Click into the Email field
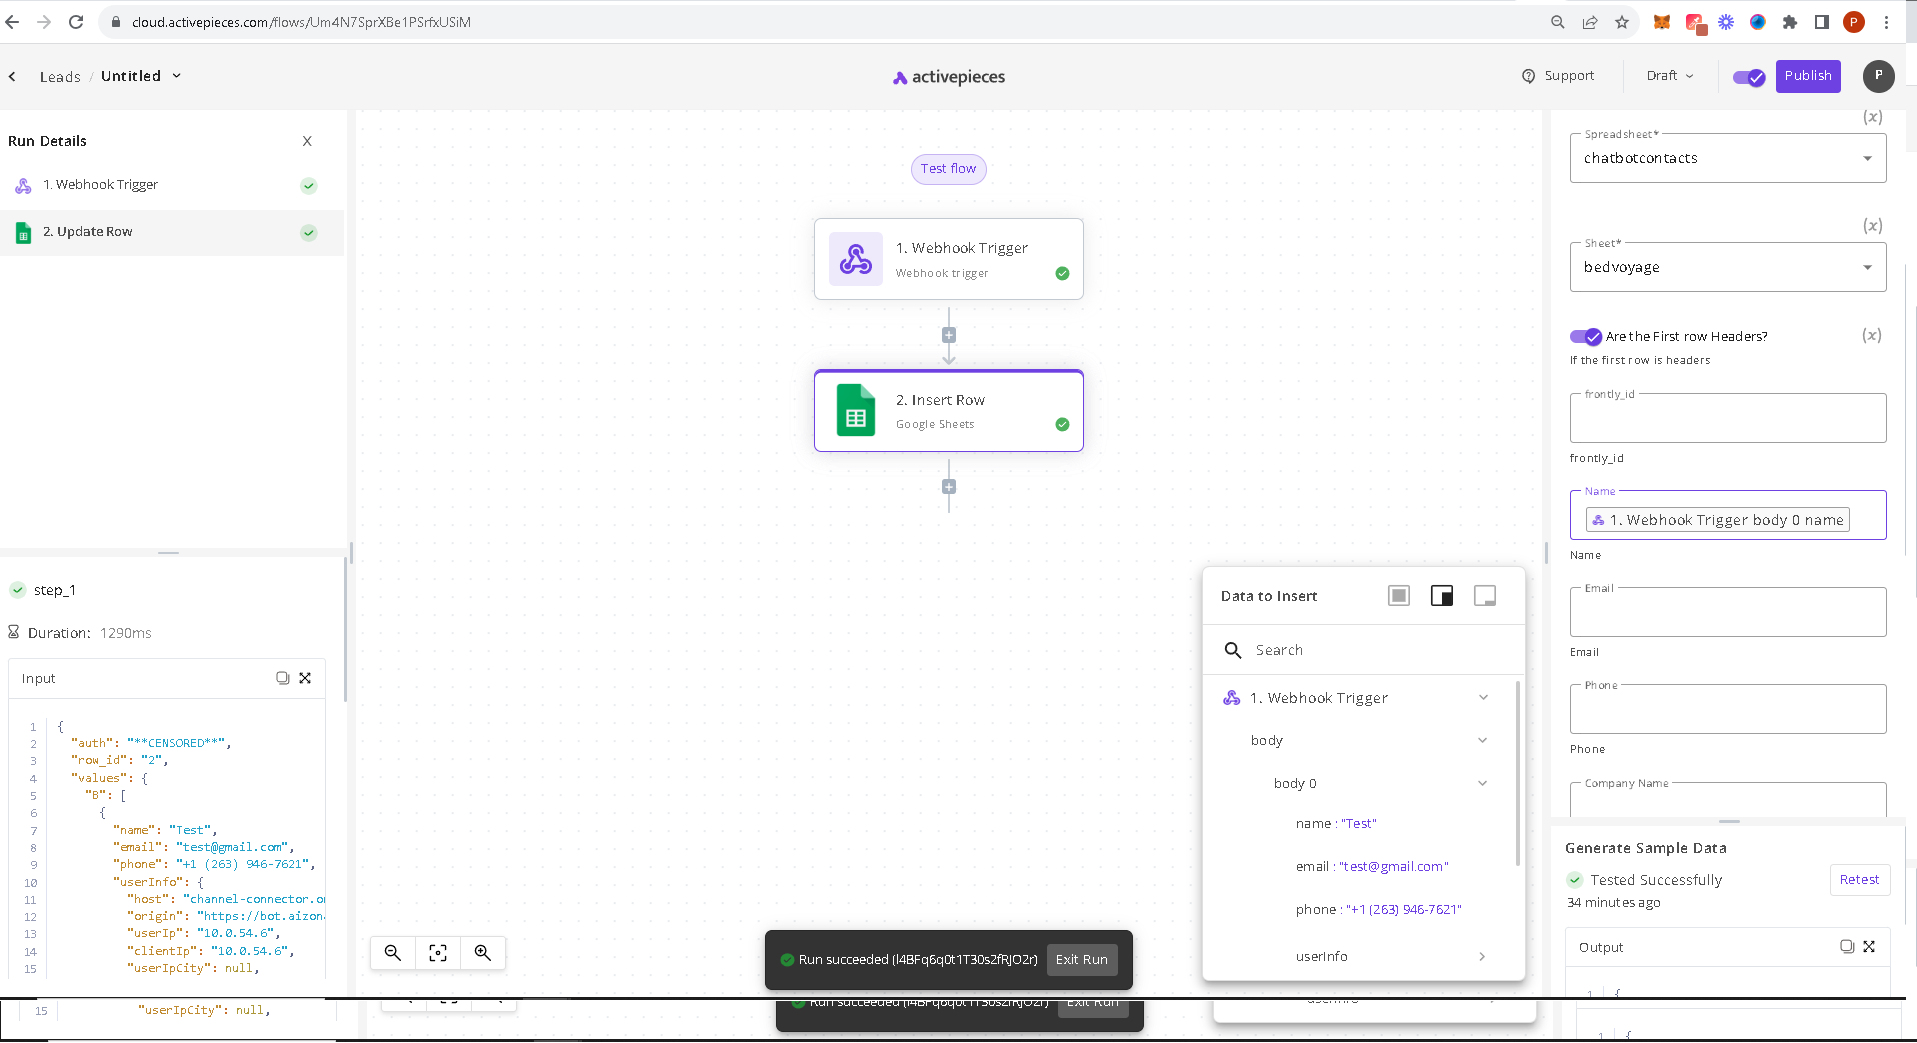 (1728, 612)
